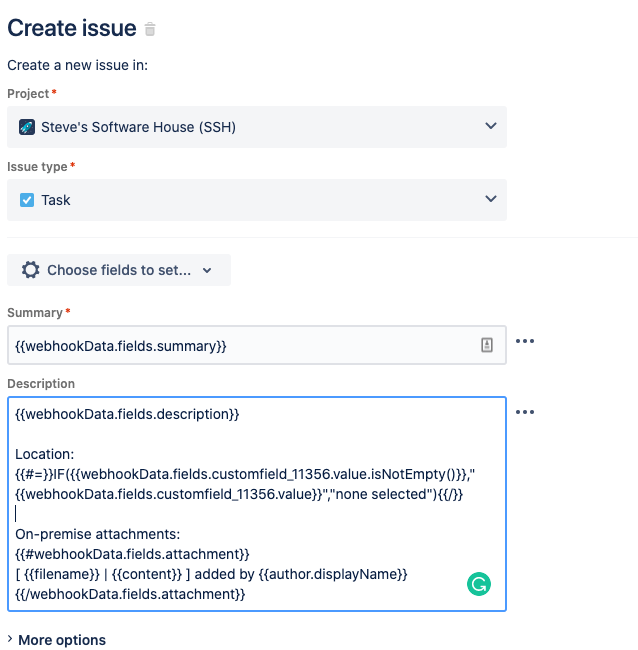The height and width of the screenshot is (650, 638).
Task: Expand the Issue type dropdown chevron
Action: [491, 199]
